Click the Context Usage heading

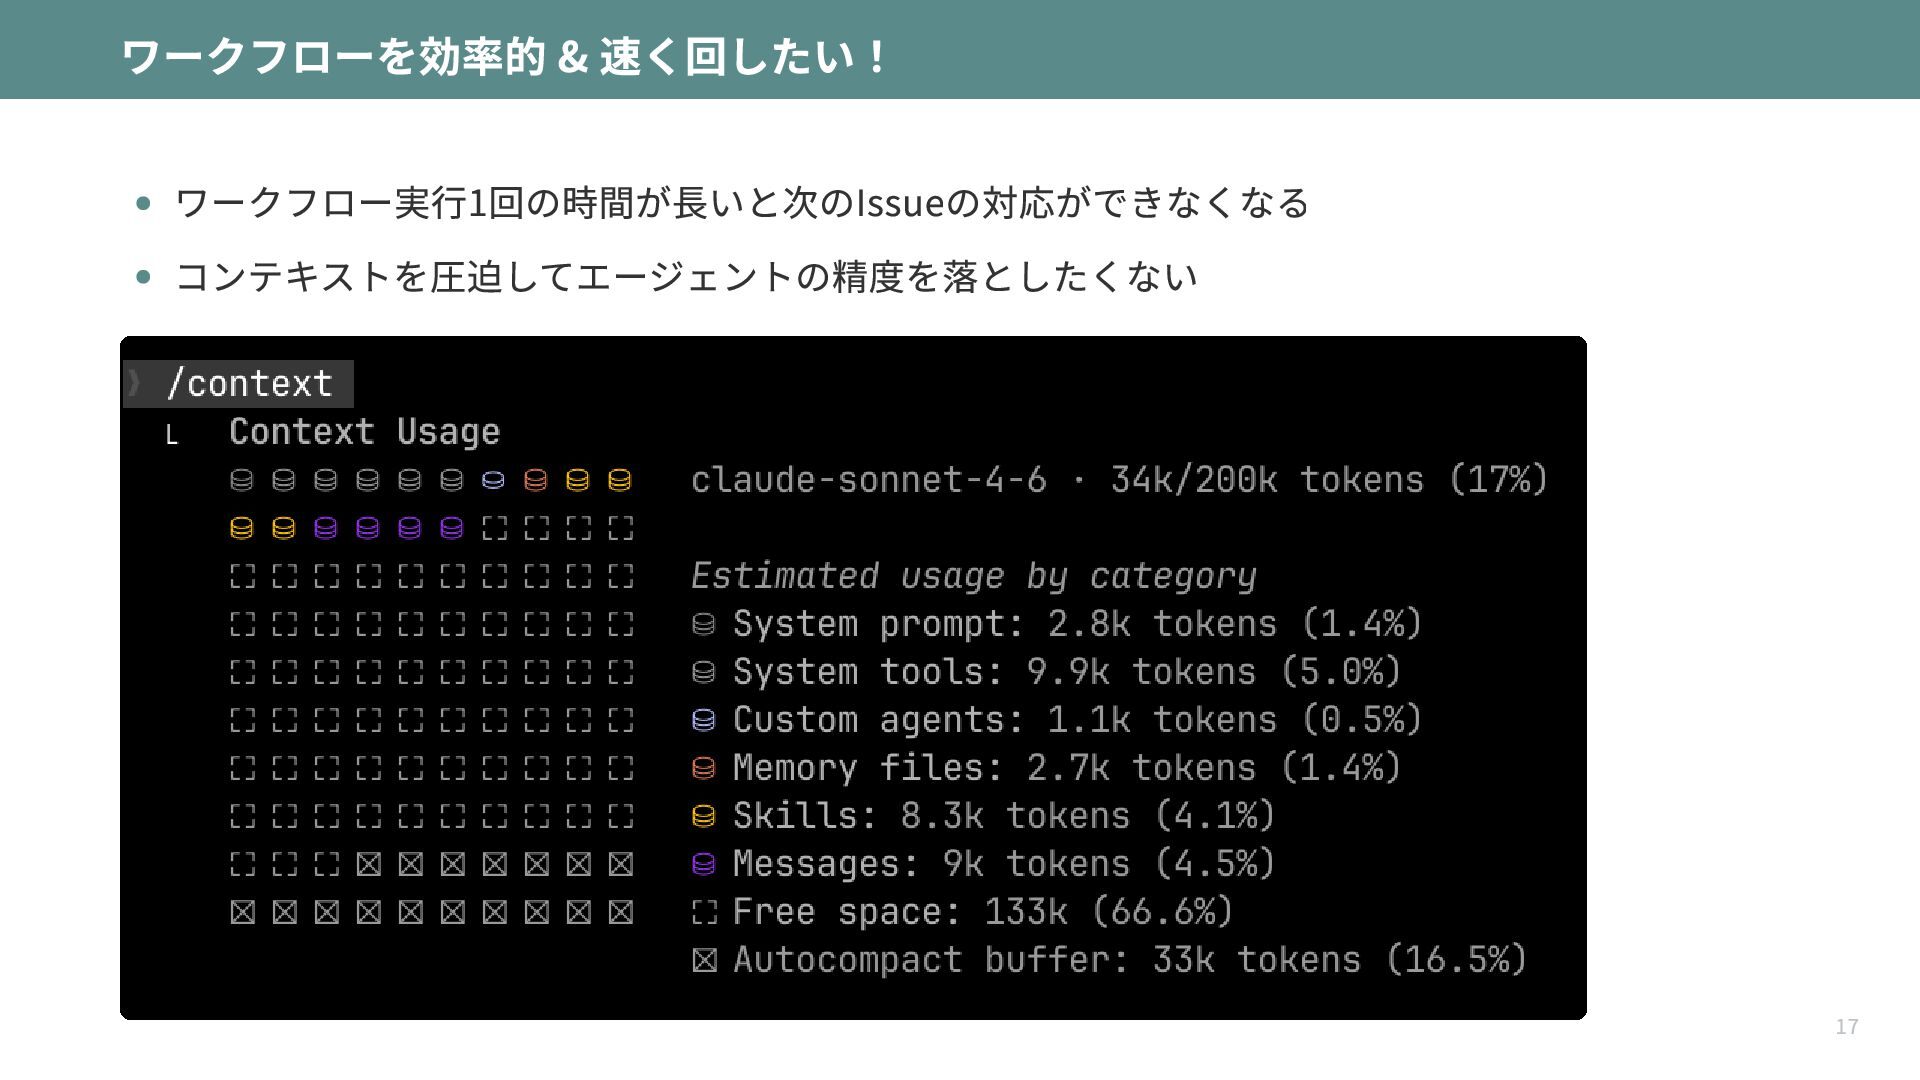point(364,432)
